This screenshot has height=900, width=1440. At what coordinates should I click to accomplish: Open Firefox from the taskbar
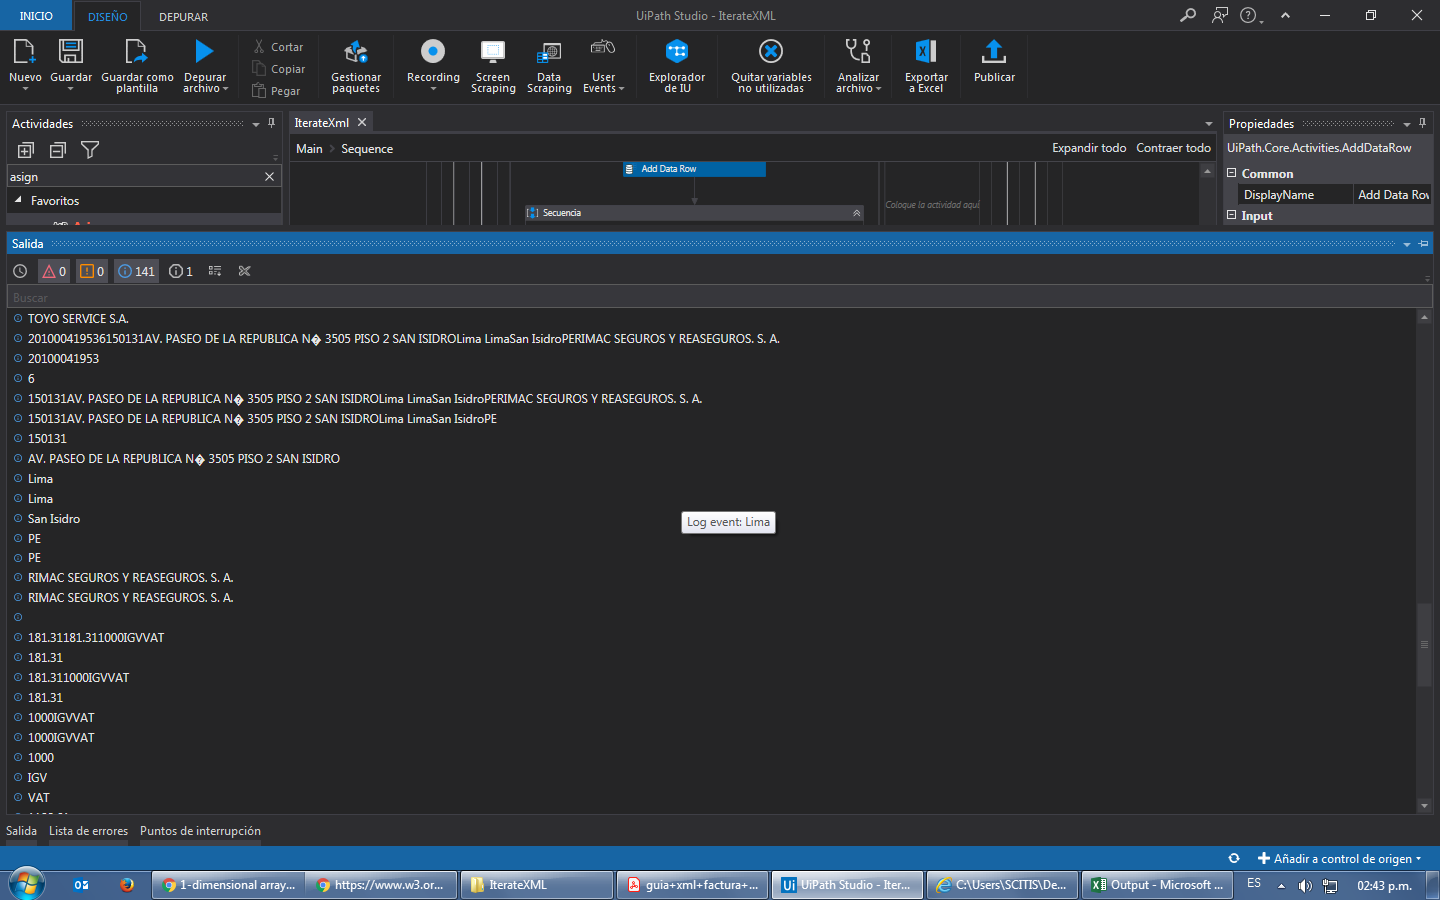coord(126,885)
